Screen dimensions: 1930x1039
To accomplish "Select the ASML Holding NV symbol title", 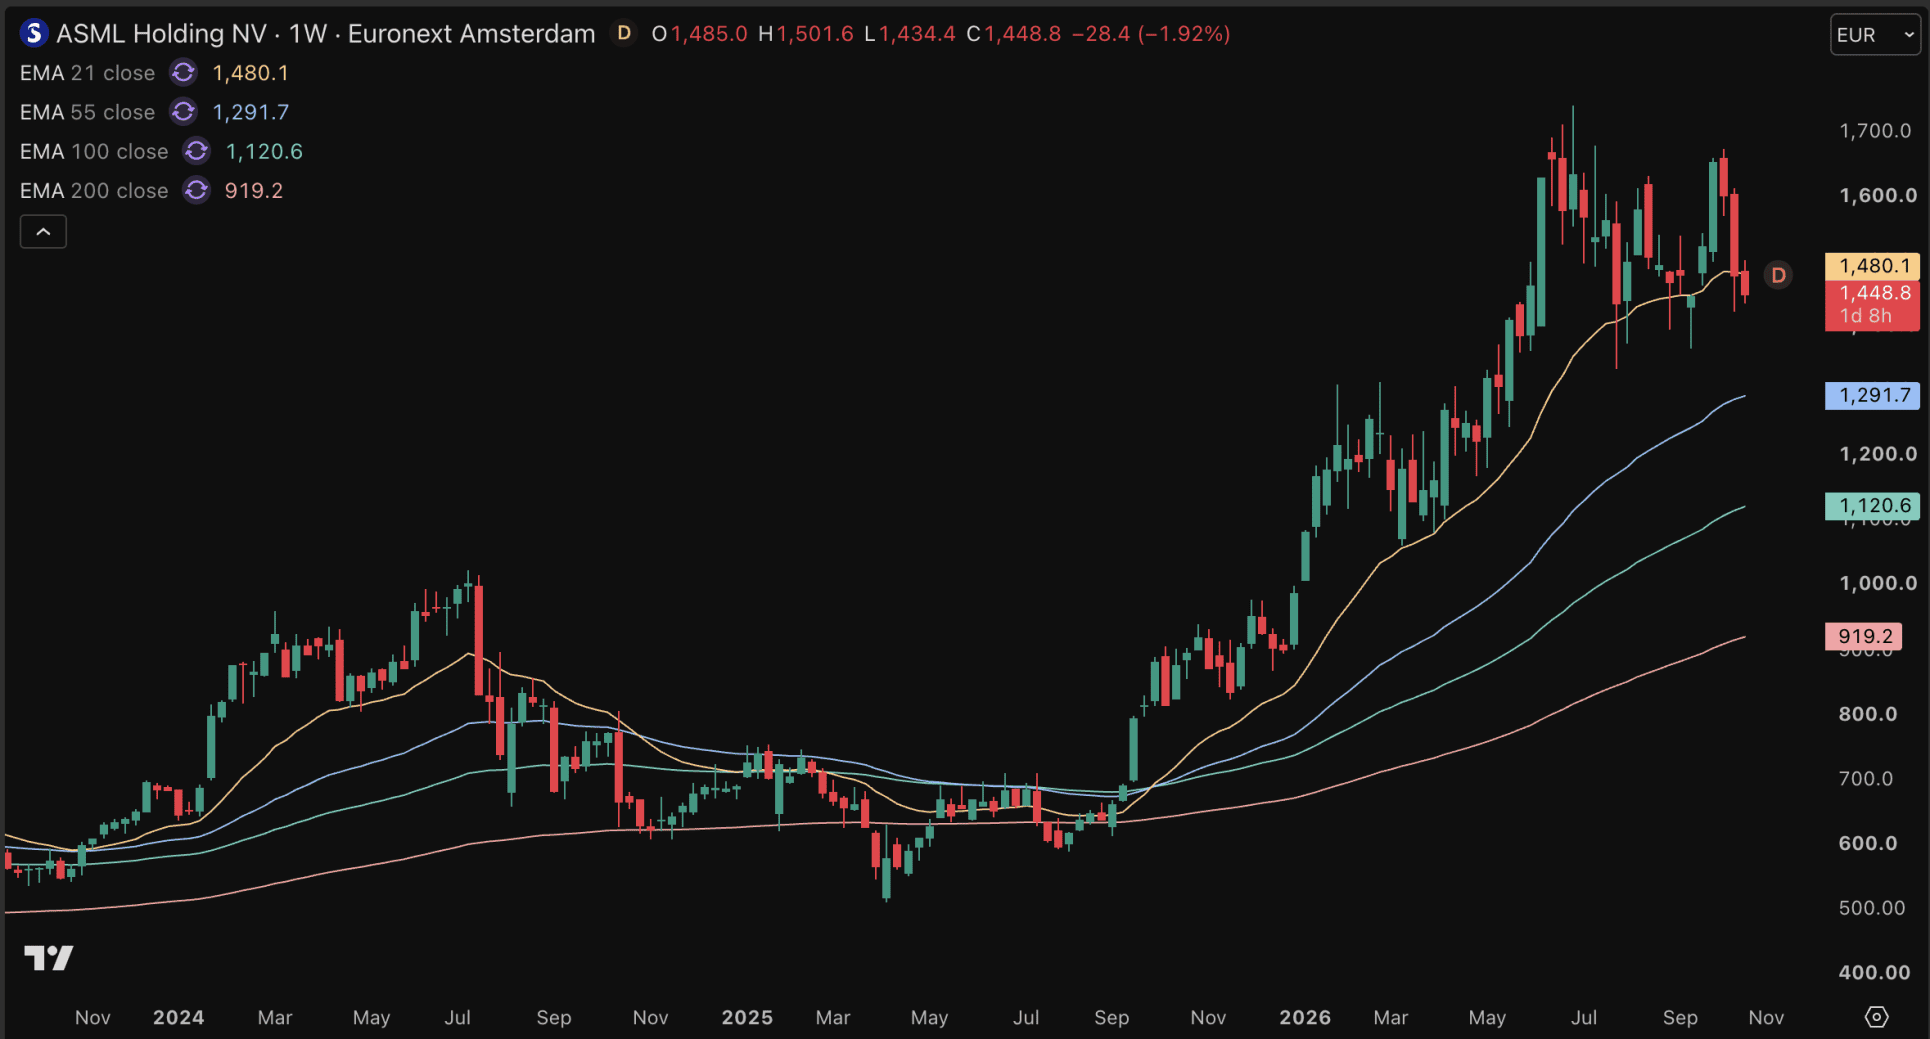I will pos(162,33).
